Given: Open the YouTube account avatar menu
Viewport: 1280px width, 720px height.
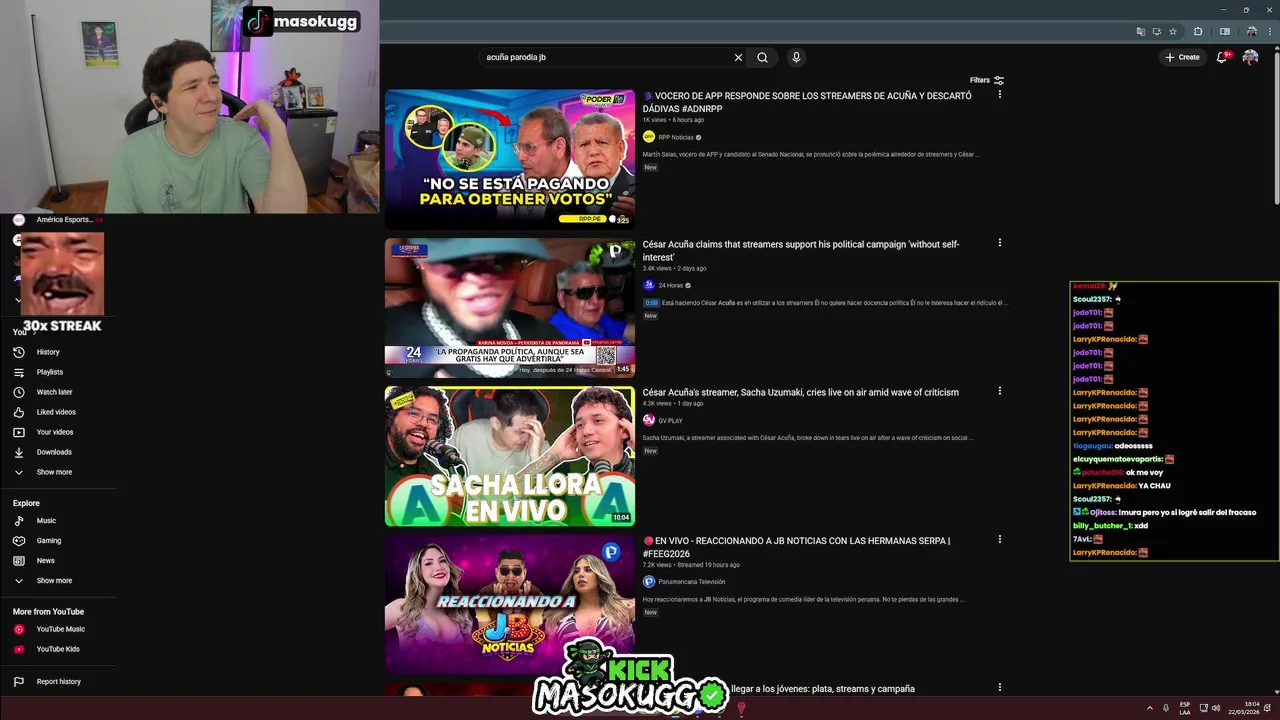Looking at the screenshot, I should tap(1250, 57).
